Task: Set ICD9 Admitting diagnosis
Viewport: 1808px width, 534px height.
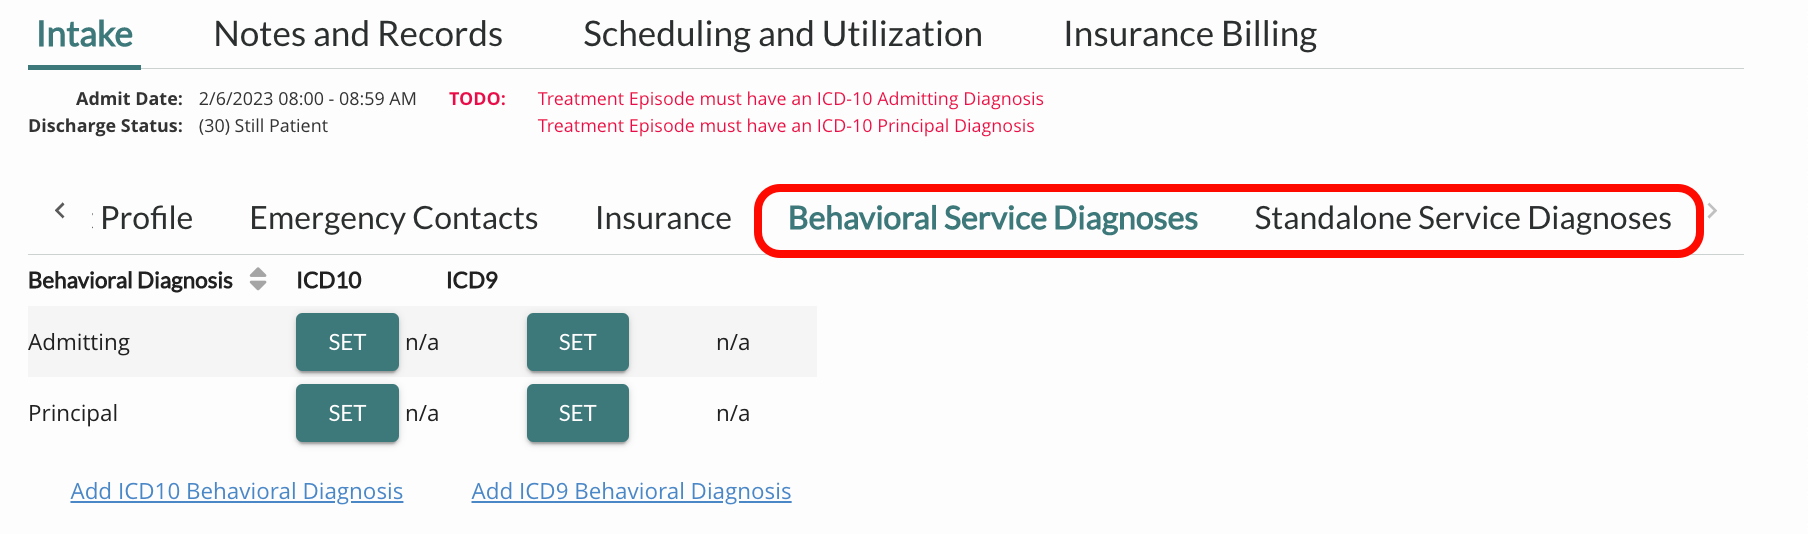Action: pyautogui.click(x=577, y=342)
